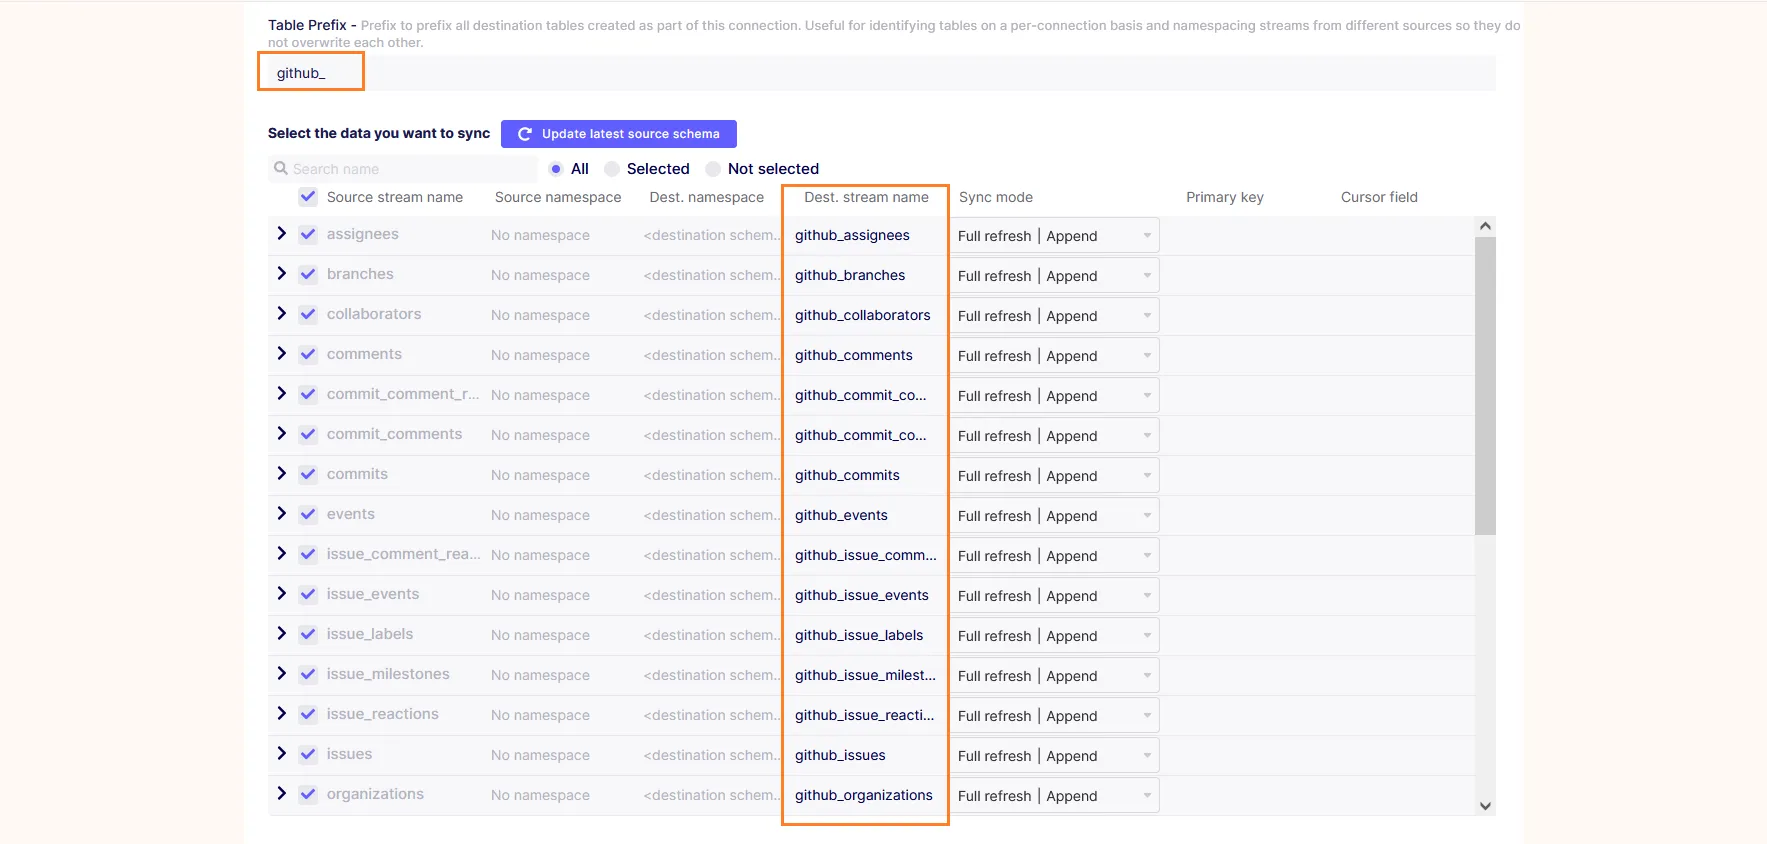
Task: Uncheck the issue_reactions stream checkbox
Action: click(x=308, y=714)
